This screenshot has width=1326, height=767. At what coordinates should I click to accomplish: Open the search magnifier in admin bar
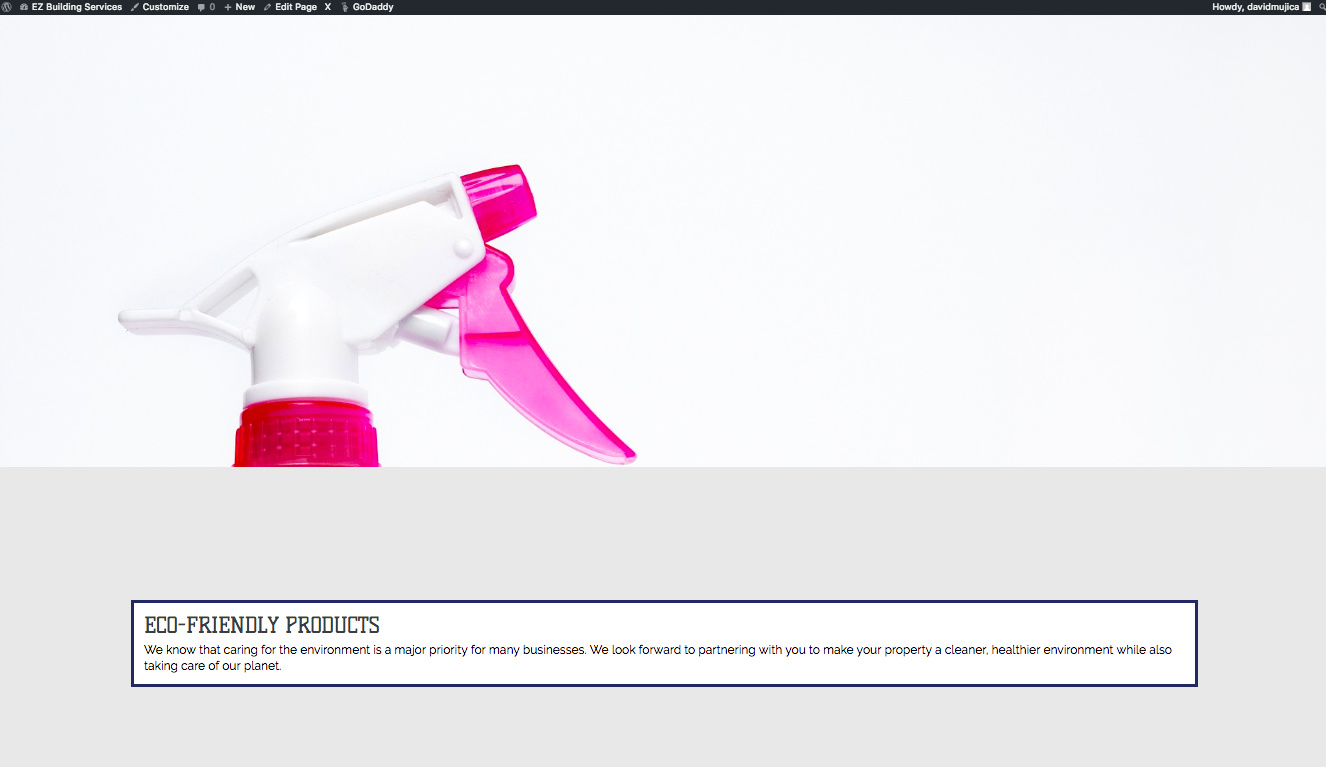click(x=1321, y=7)
